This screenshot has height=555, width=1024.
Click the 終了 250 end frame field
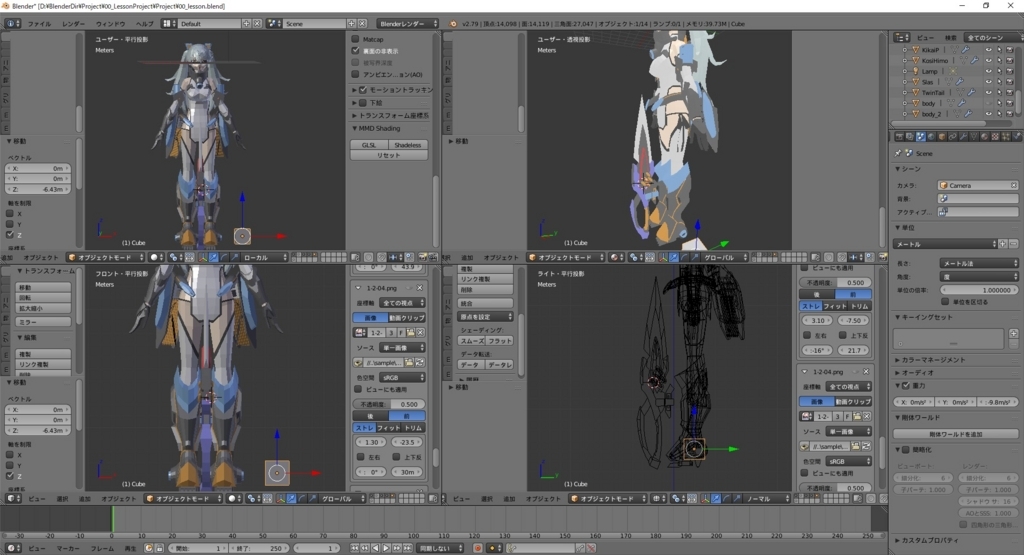pos(258,548)
